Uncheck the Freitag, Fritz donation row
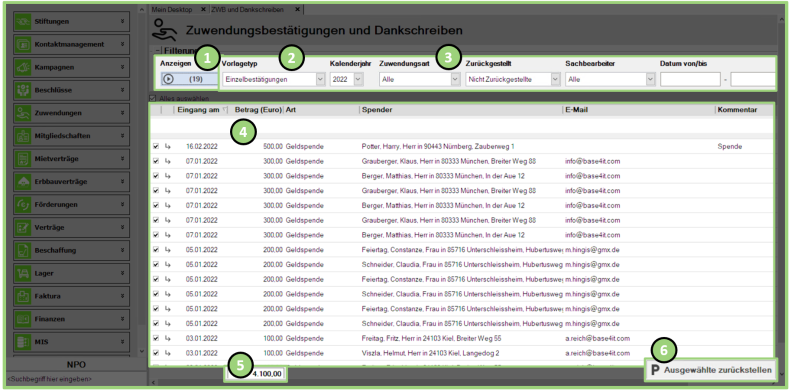 click(156, 338)
